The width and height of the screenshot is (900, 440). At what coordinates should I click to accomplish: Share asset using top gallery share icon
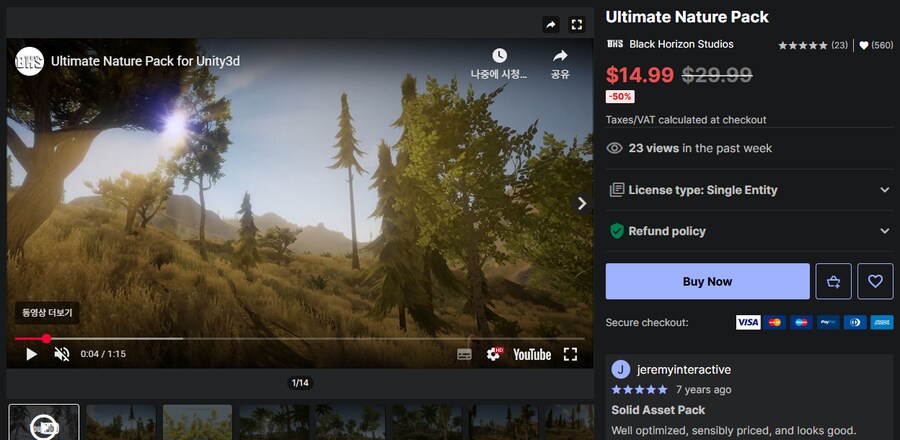pos(551,24)
